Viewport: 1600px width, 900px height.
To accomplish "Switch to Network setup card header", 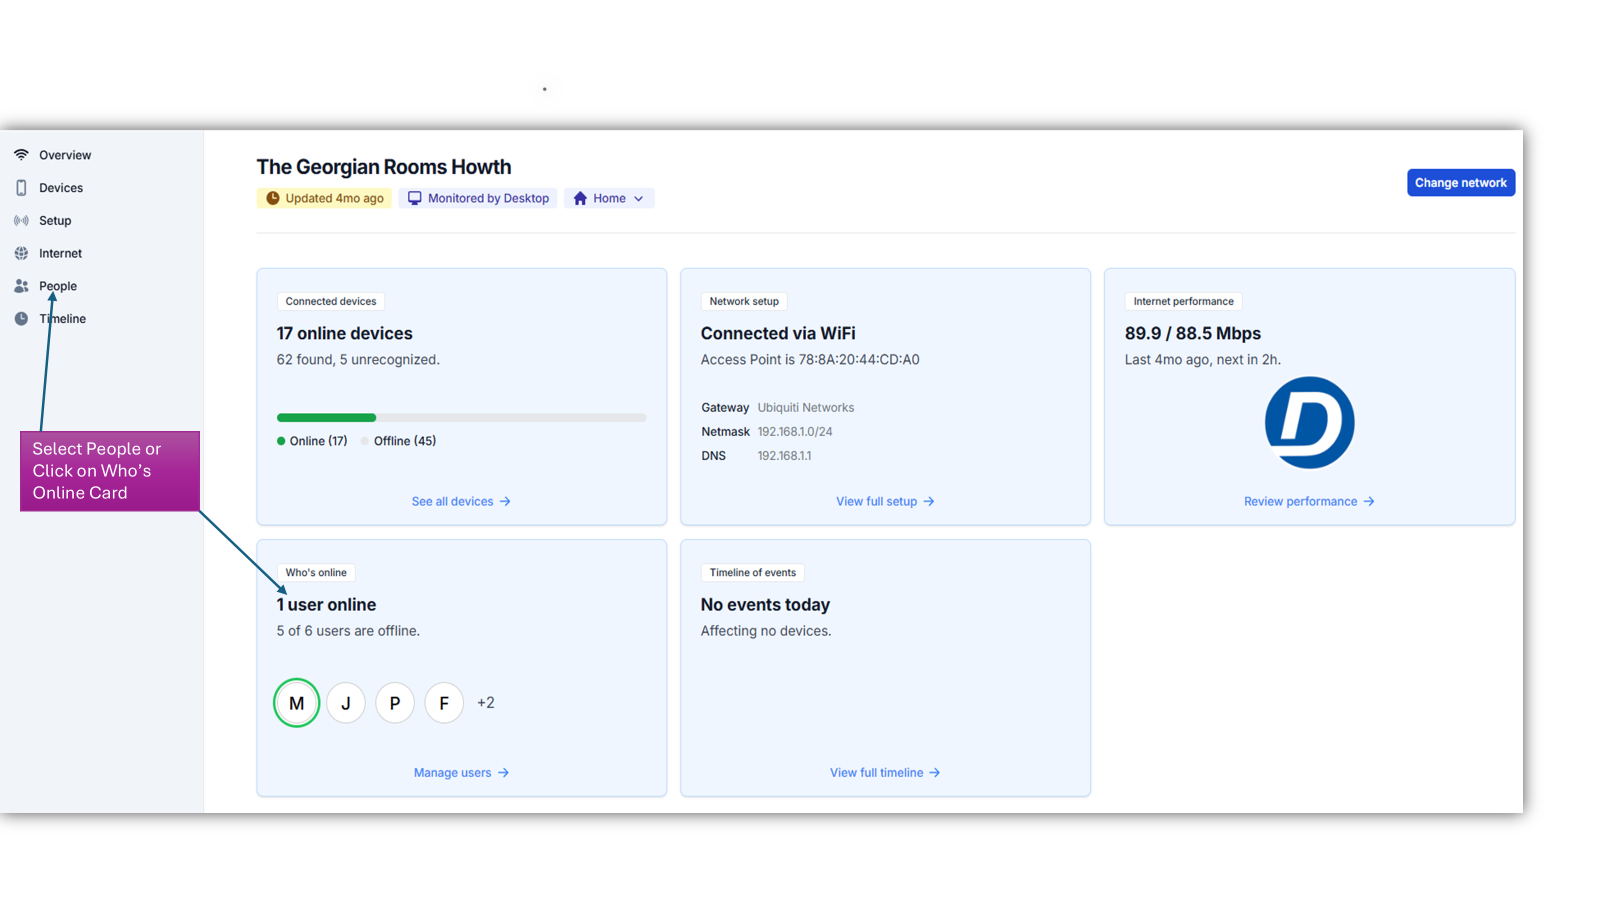I will pos(744,301).
